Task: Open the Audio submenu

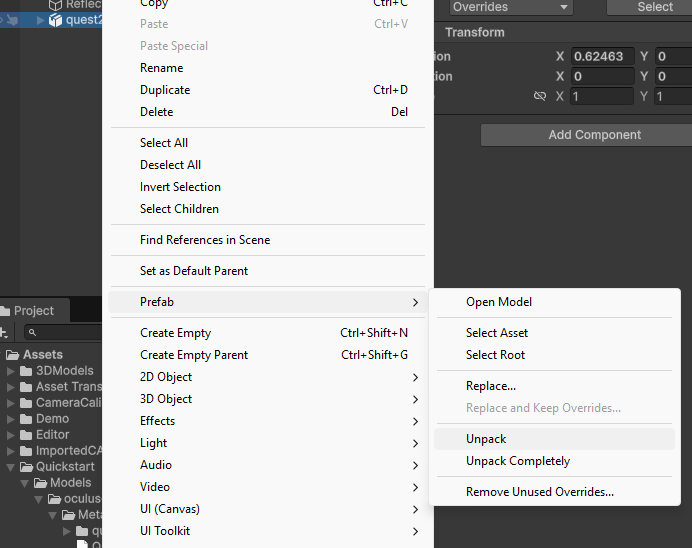Action: (268, 465)
